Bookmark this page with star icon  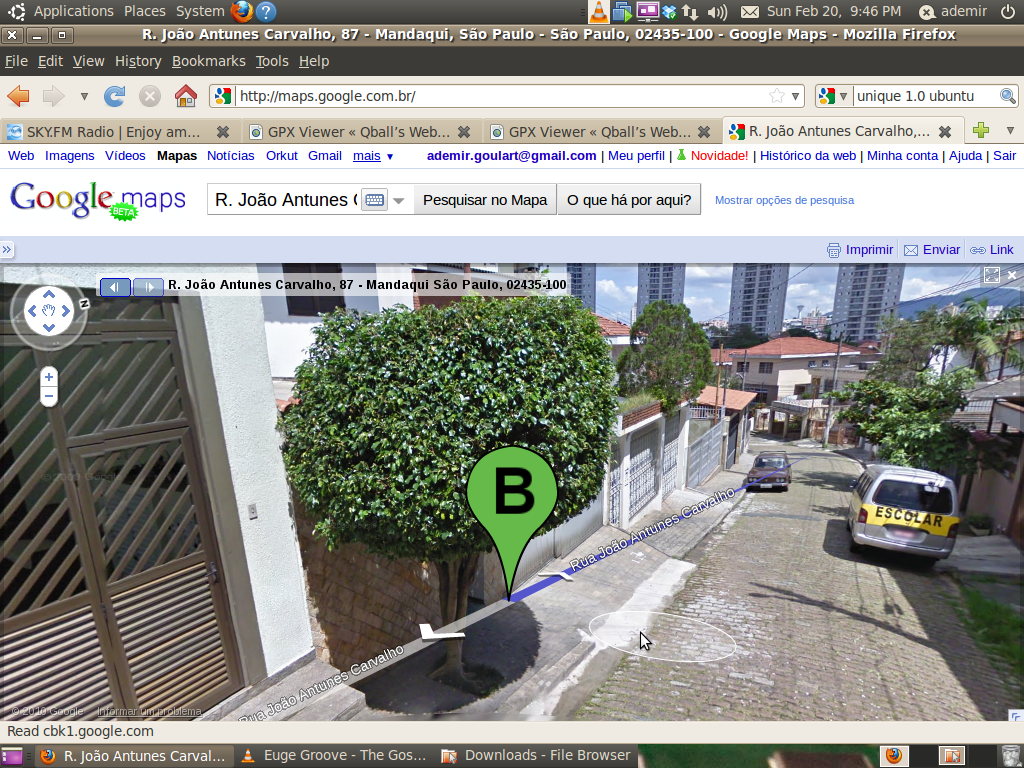coord(776,96)
